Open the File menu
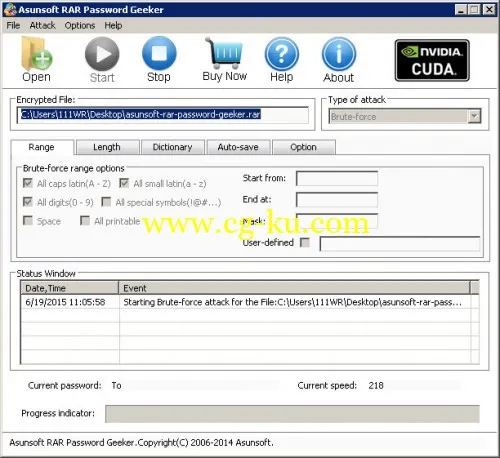500x458 pixels. pos(13,25)
